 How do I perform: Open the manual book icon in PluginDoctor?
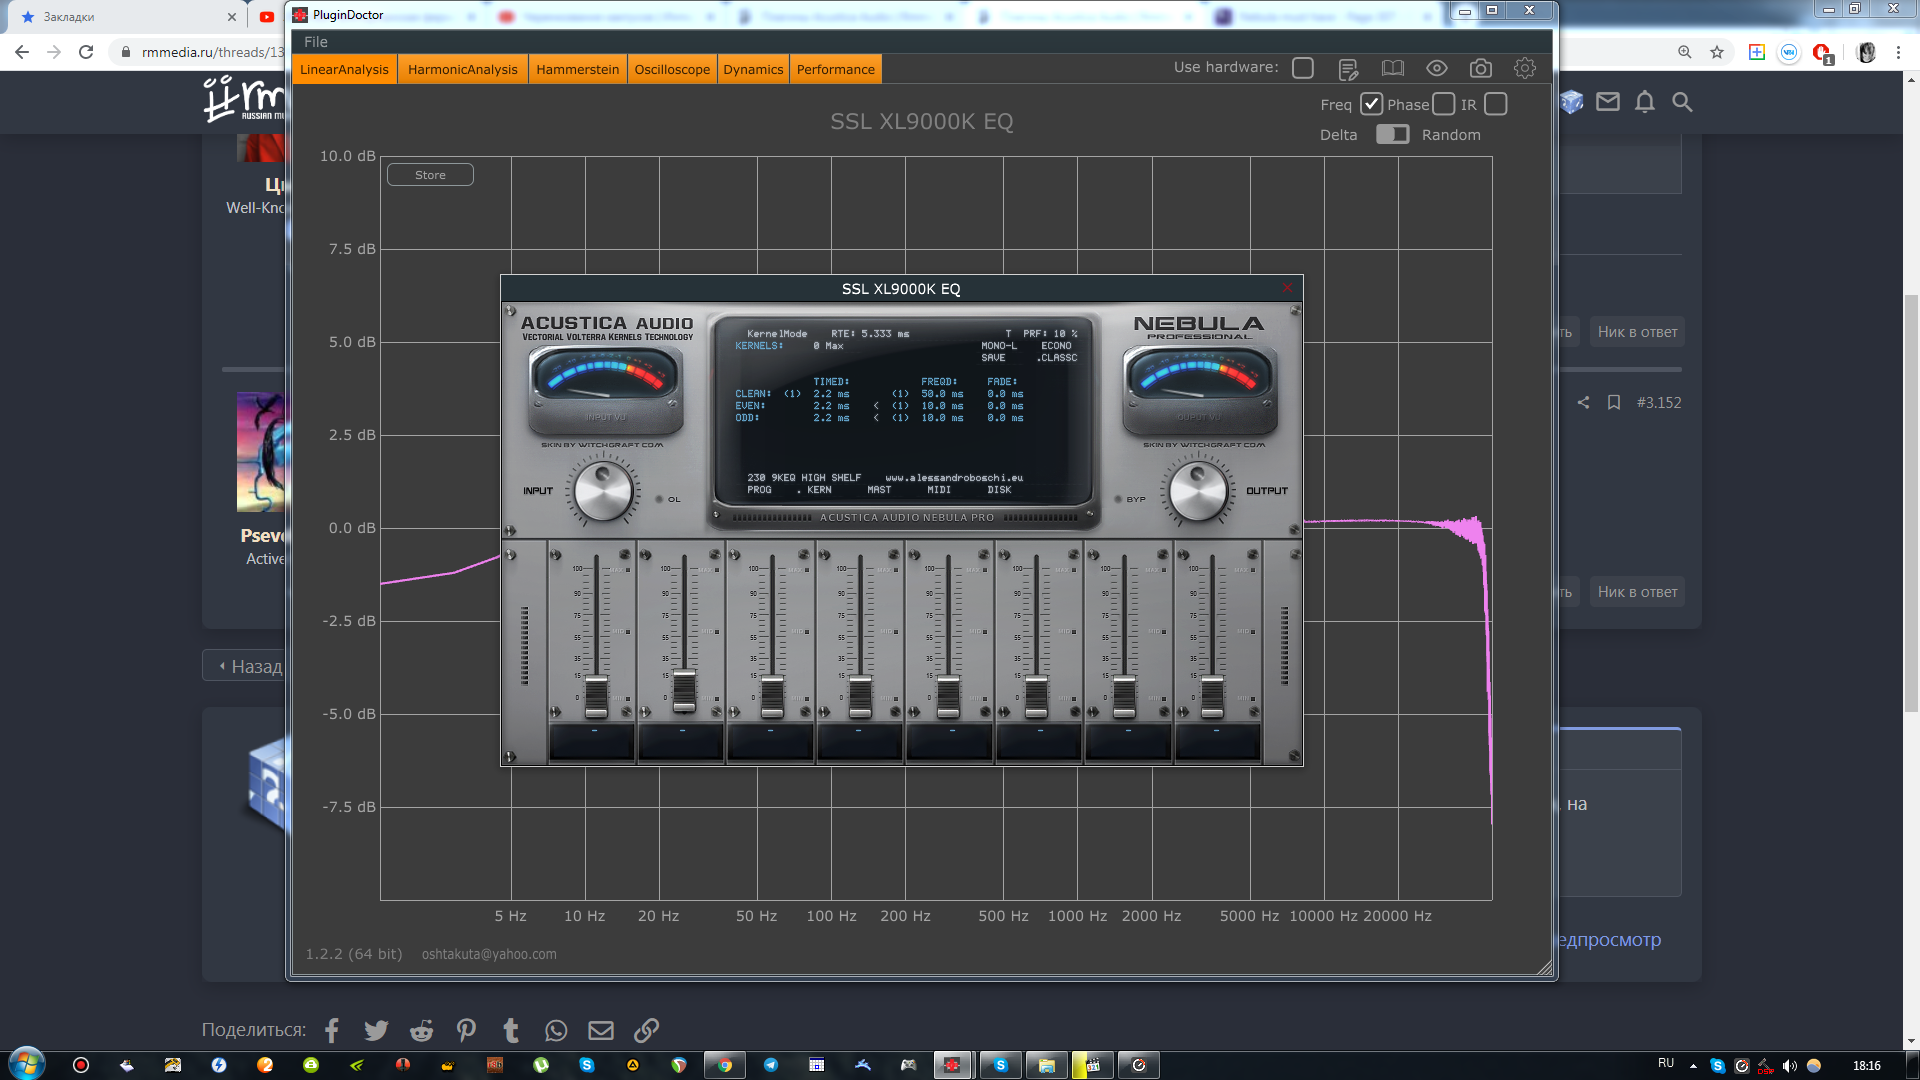(x=1393, y=68)
